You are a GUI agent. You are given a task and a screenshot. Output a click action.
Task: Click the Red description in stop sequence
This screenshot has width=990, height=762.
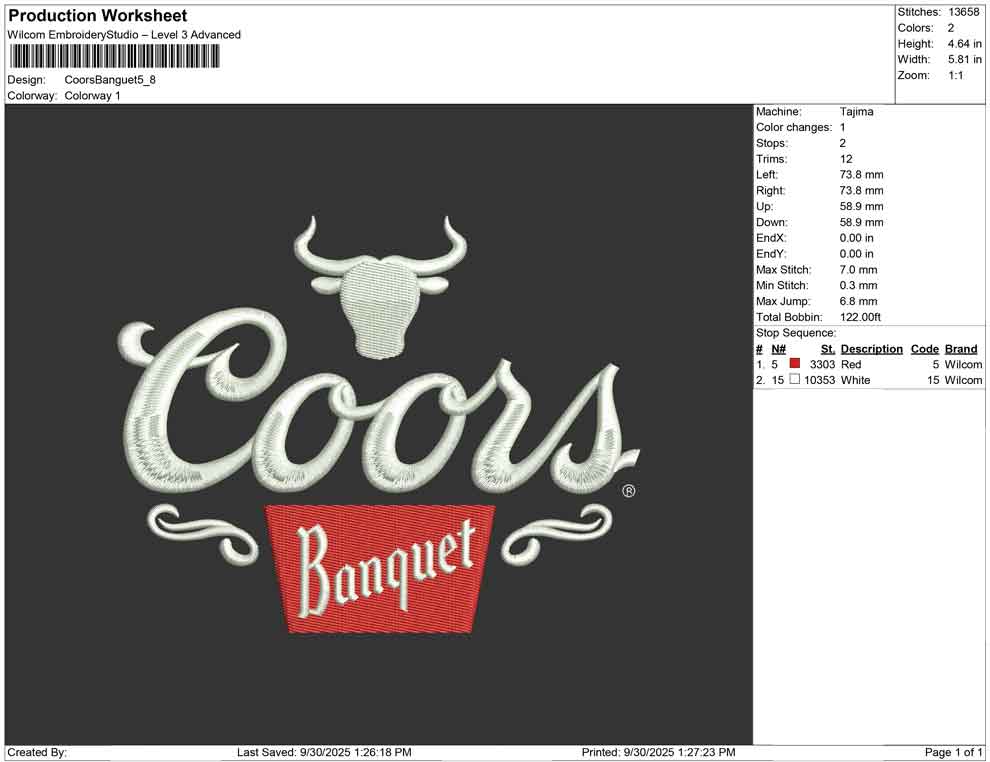coord(850,365)
